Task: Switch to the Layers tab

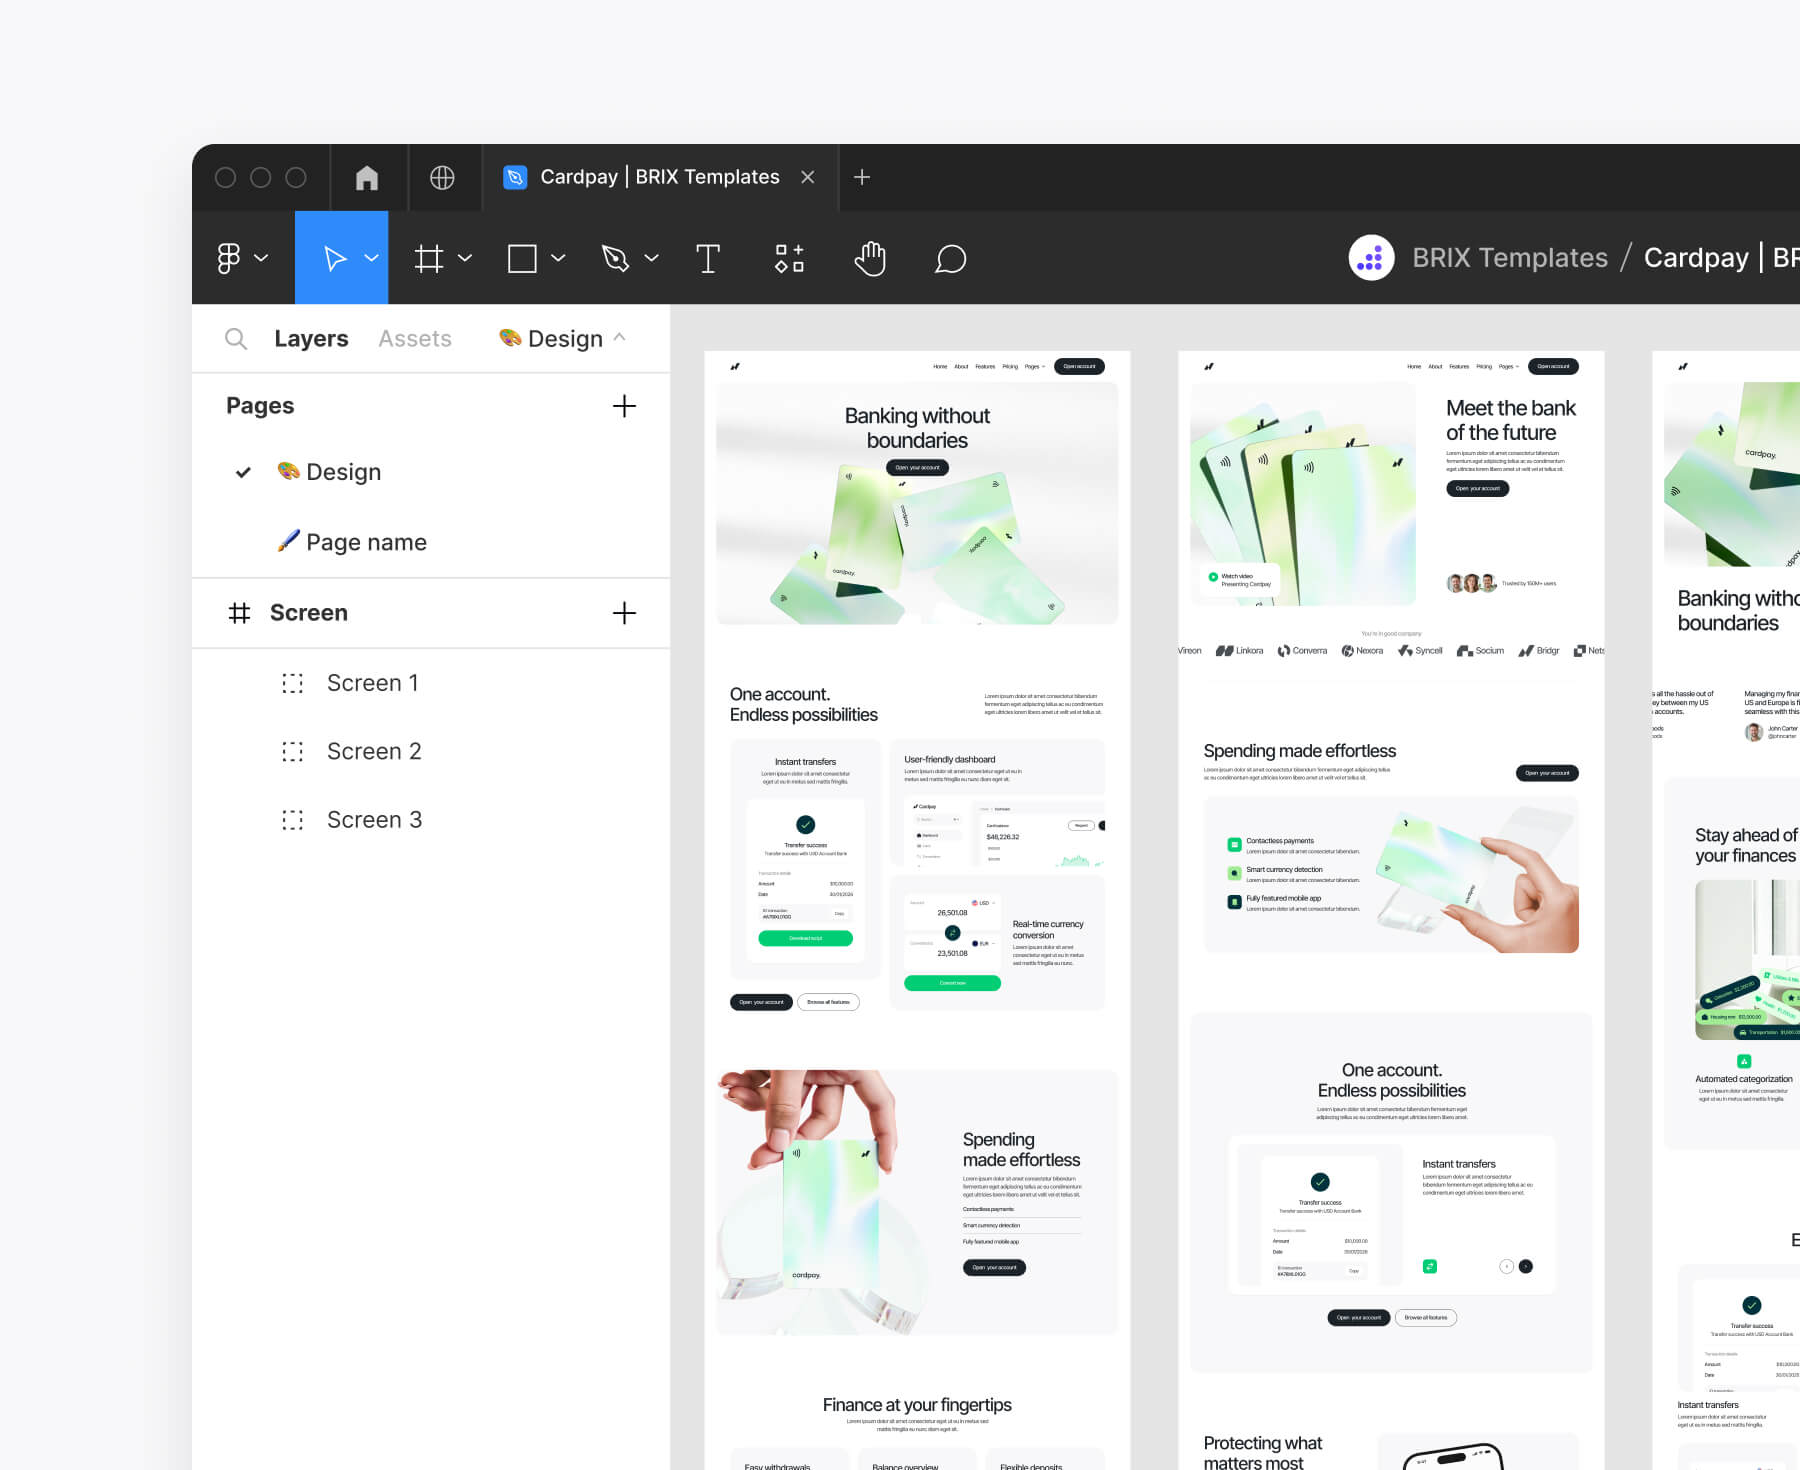Action: [311, 338]
